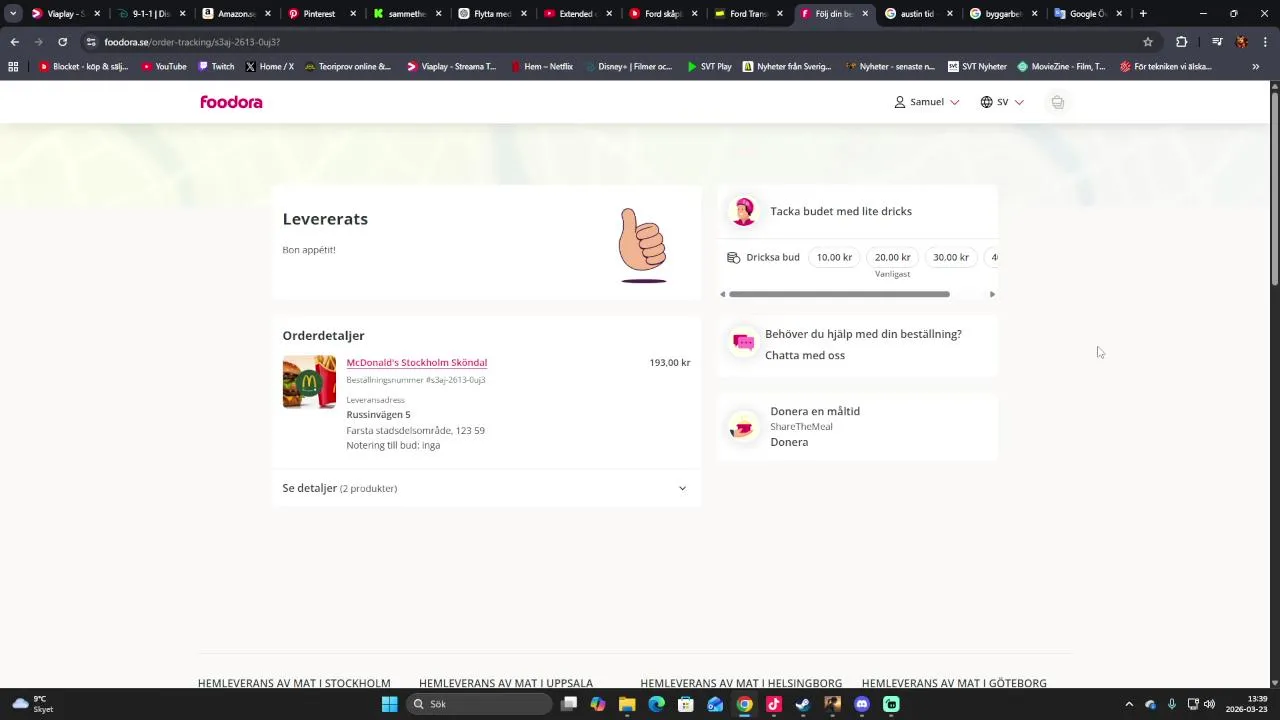
Task: Click the right arrow of the tip scrollbar
Action: 992,294
